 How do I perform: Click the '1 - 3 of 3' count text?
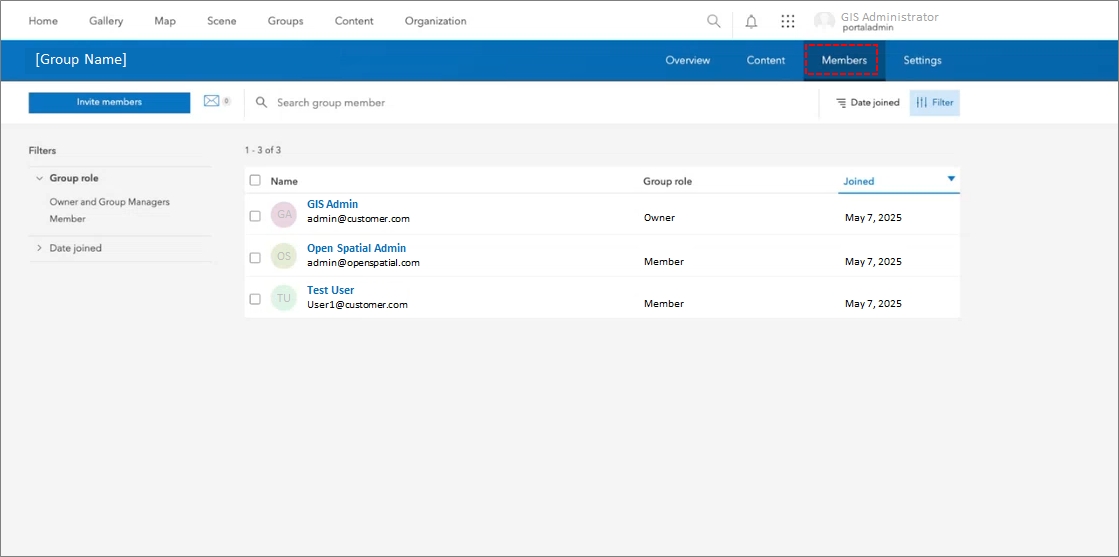263,150
